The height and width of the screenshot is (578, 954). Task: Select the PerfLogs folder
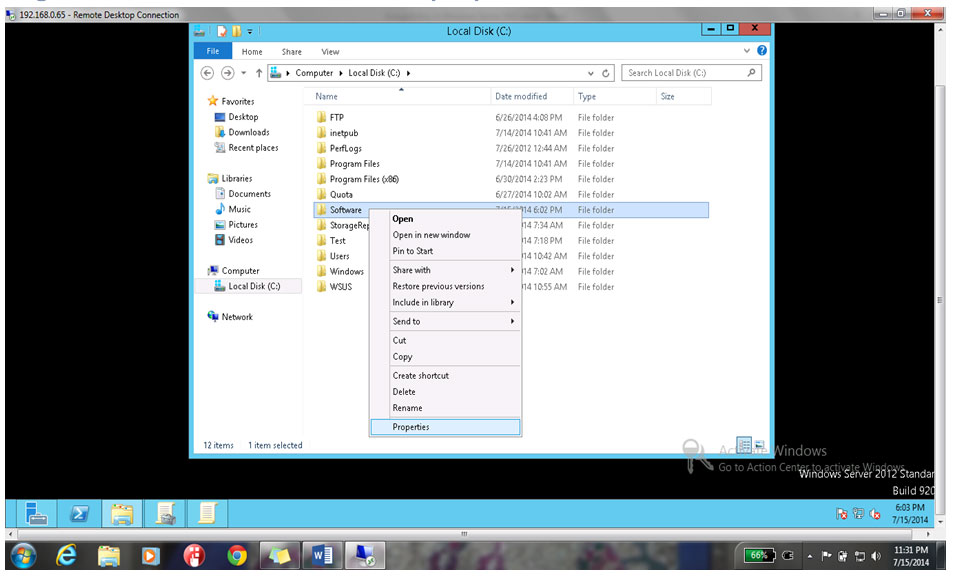click(x=345, y=148)
